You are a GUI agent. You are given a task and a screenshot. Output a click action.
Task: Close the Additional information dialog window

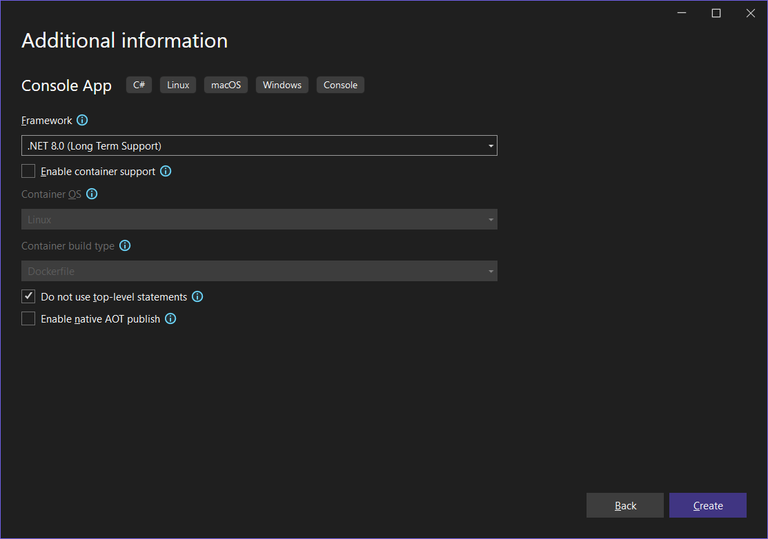(x=750, y=13)
